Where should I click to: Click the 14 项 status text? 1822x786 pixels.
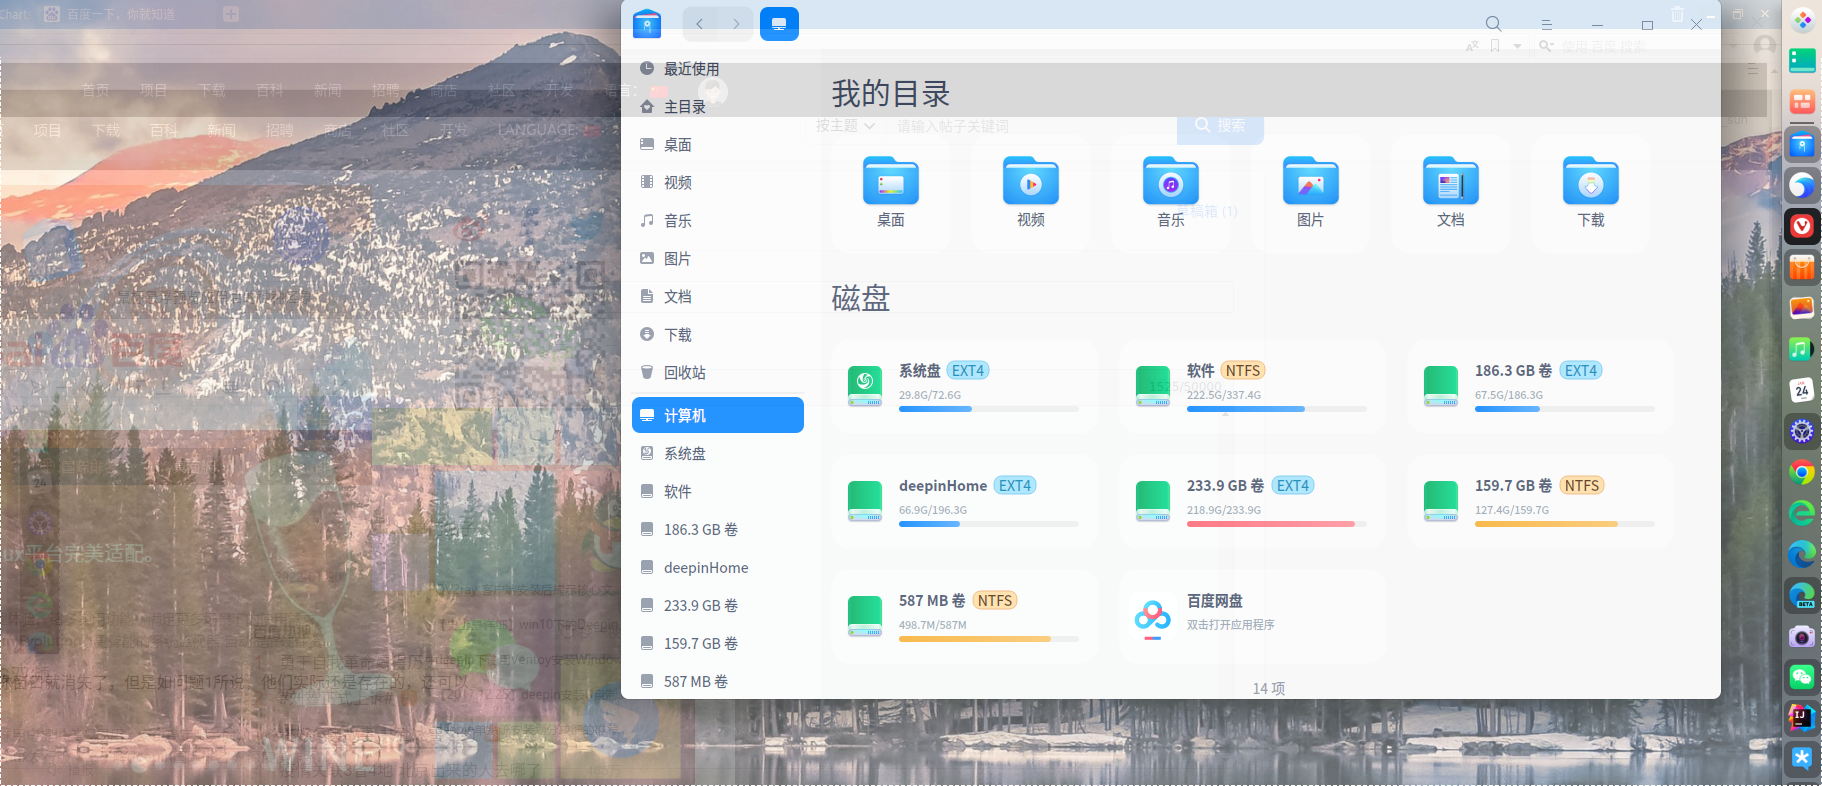click(x=1269, y=689)
